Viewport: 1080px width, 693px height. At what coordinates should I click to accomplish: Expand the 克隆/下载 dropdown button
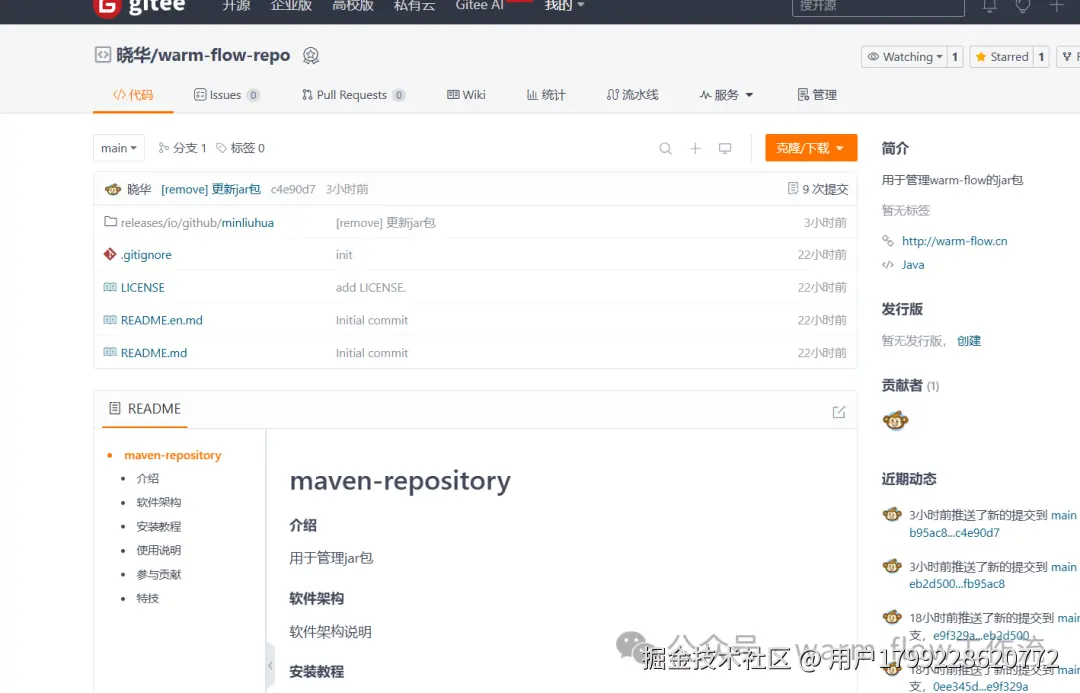click(x=811, y=148)
